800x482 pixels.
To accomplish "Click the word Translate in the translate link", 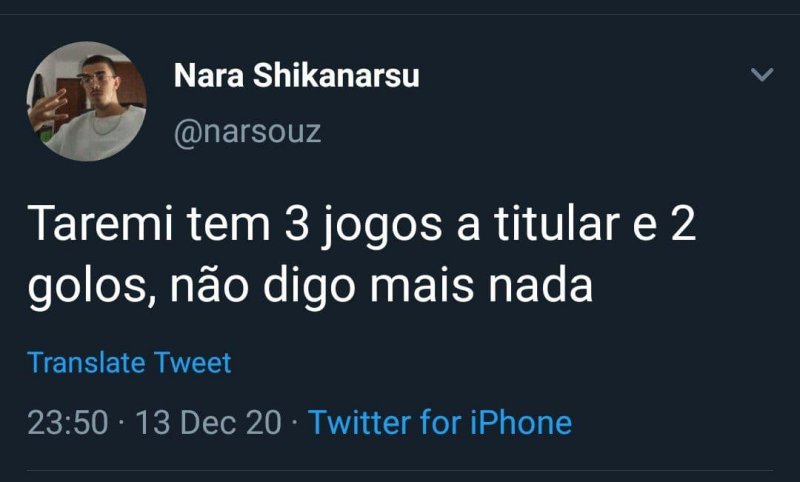I will [87, 362].
